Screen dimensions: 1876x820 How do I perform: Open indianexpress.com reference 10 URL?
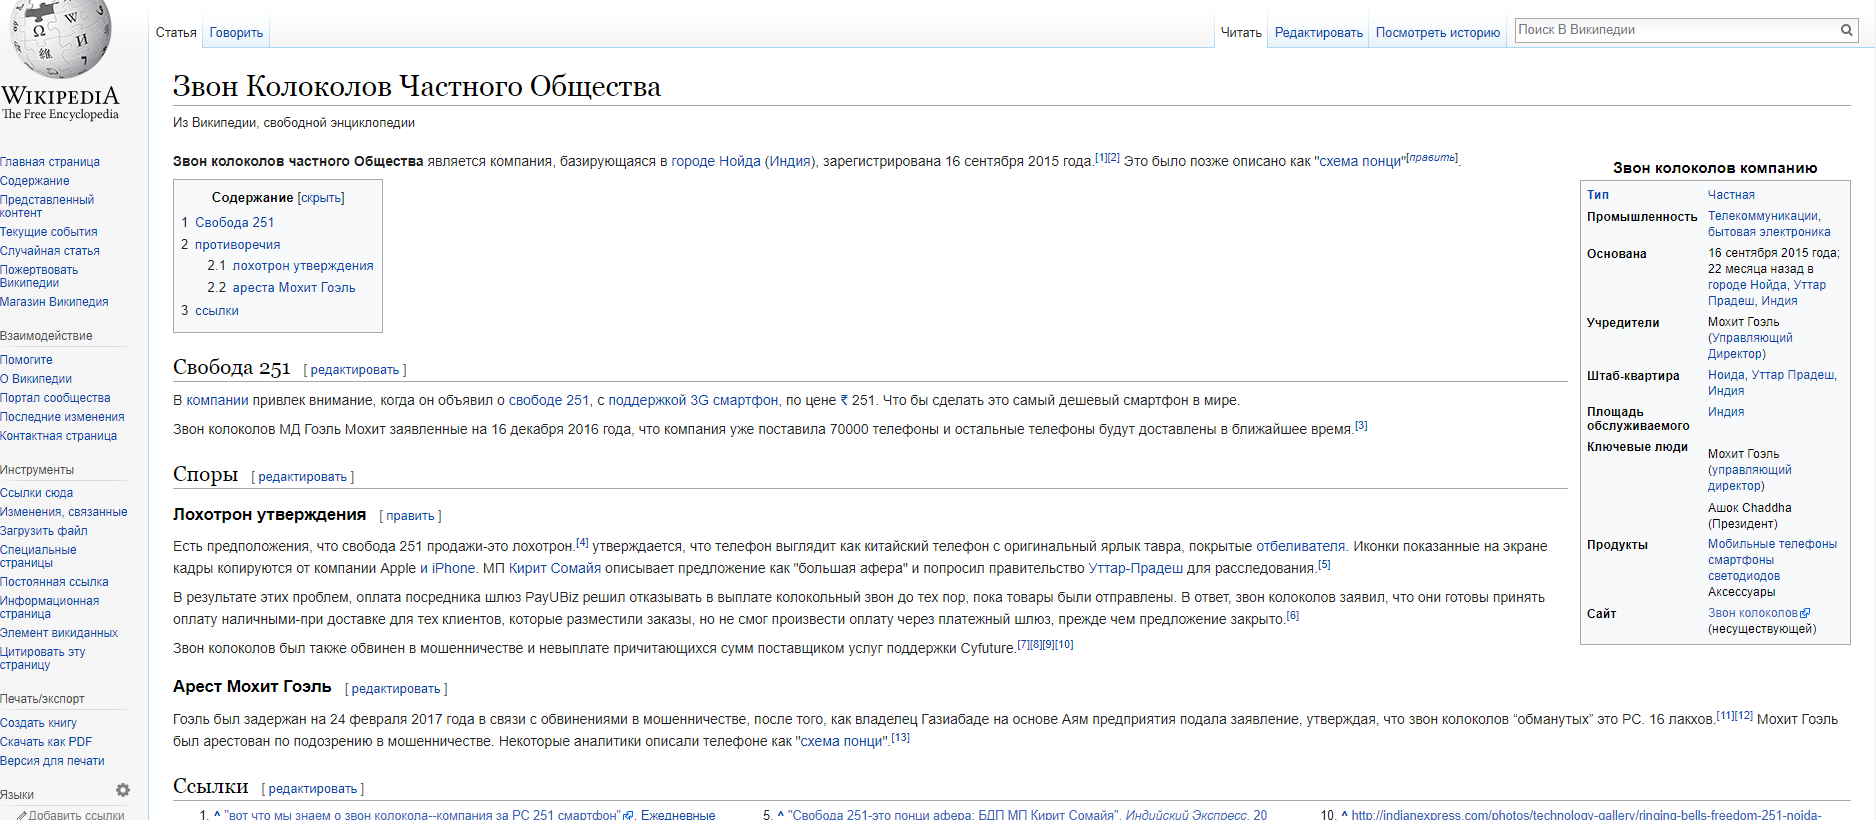1586,815
